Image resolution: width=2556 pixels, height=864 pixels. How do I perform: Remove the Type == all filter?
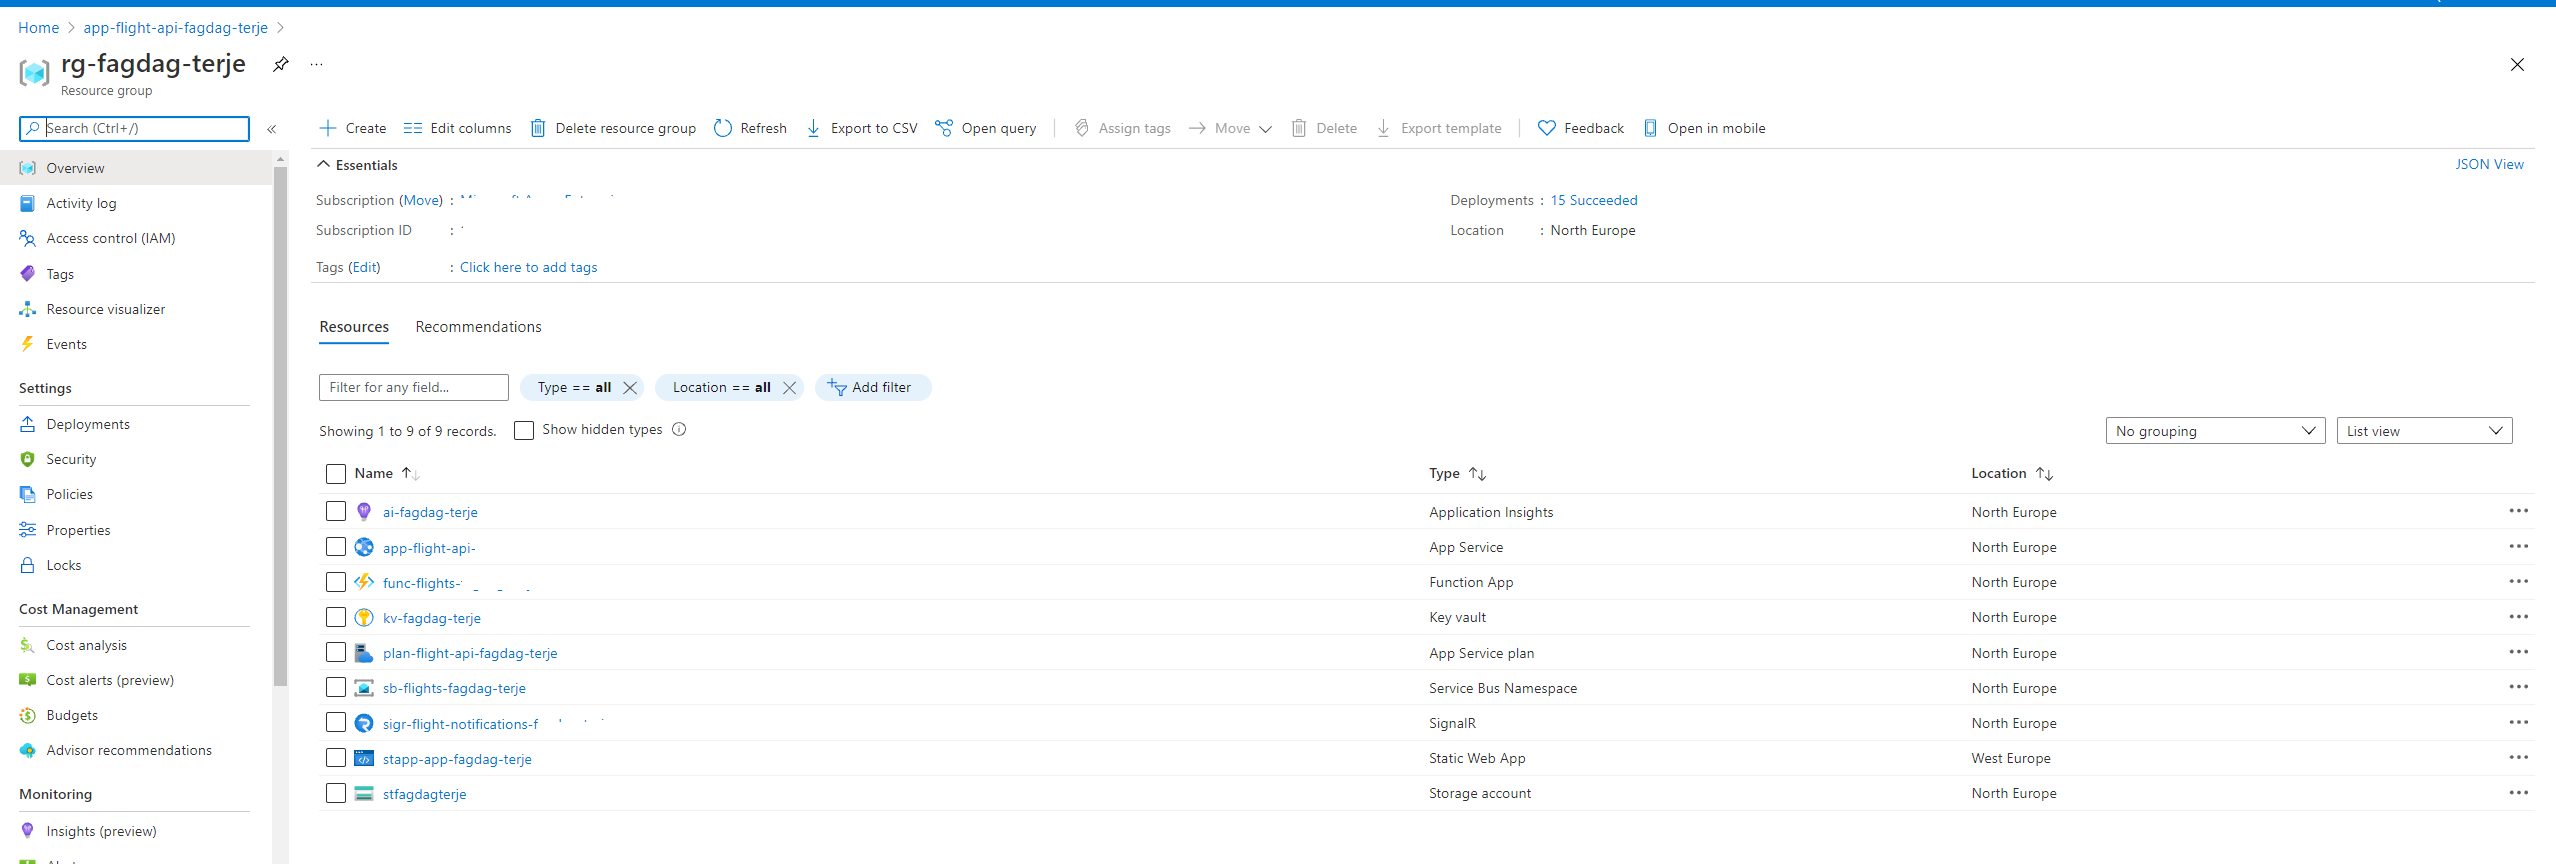[630, 388]
